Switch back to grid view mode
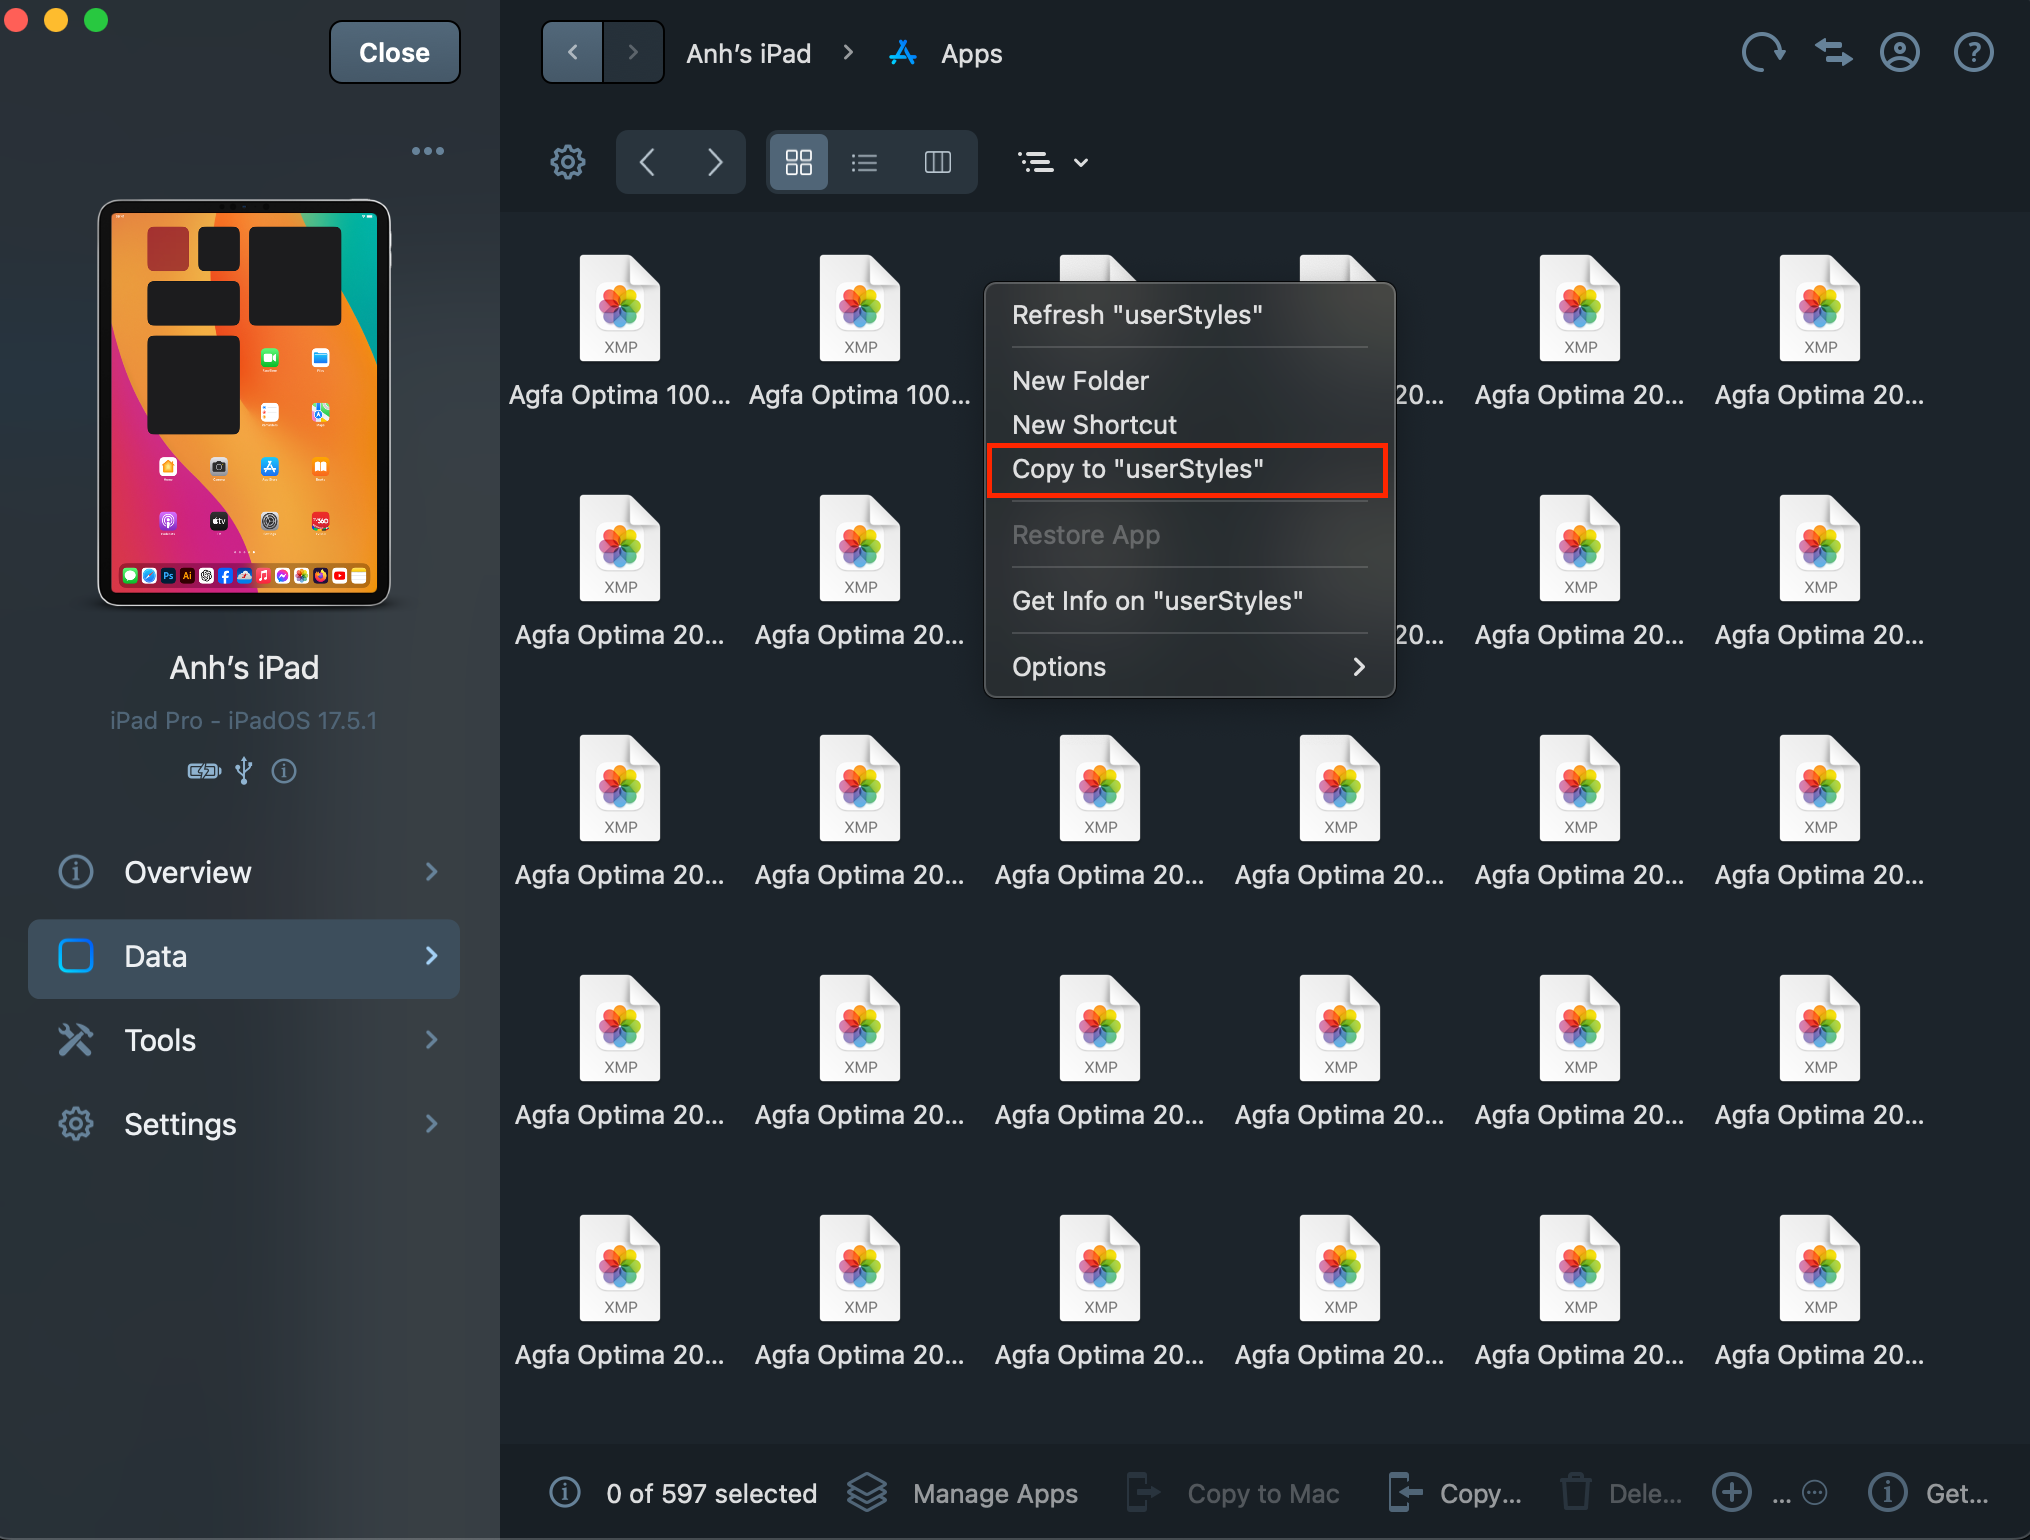This screenshot has height=1540, width=2030. click(798, 161)
